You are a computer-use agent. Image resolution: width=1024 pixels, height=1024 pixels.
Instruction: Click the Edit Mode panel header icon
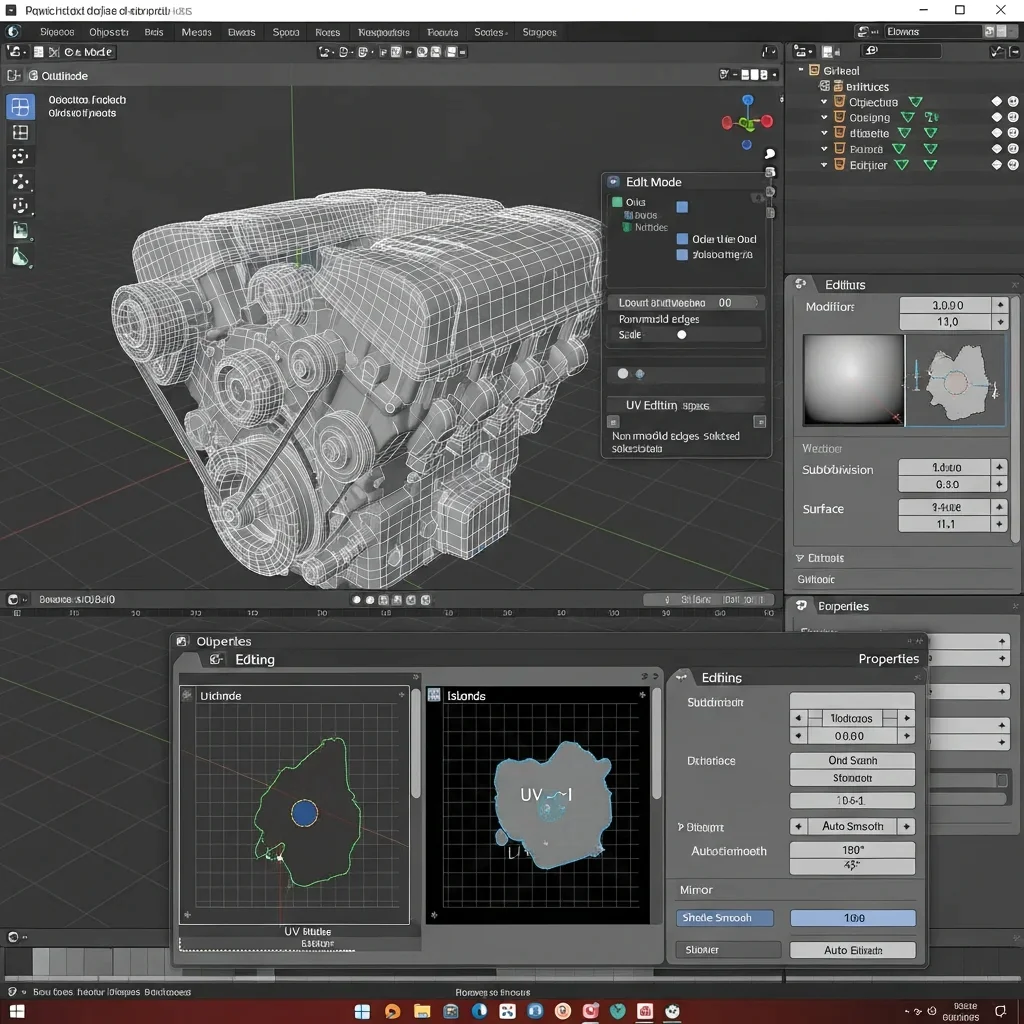coord(613,182)
